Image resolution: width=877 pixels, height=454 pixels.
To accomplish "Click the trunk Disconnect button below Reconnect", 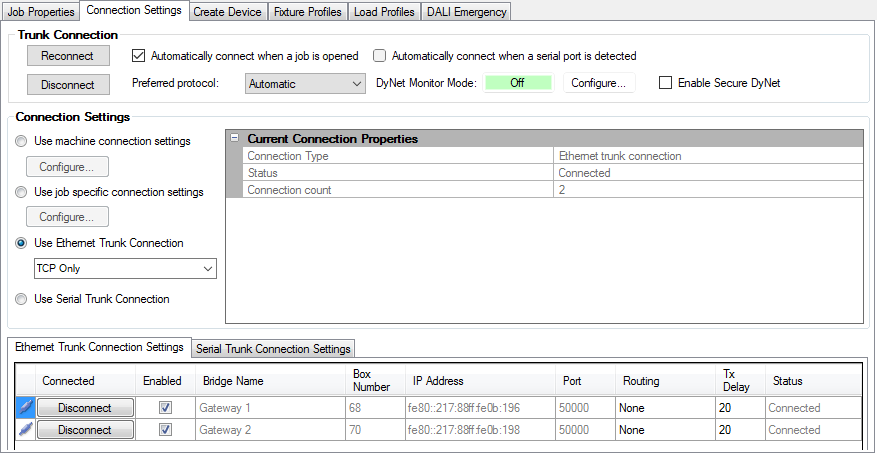I will (x=68, y=85).
